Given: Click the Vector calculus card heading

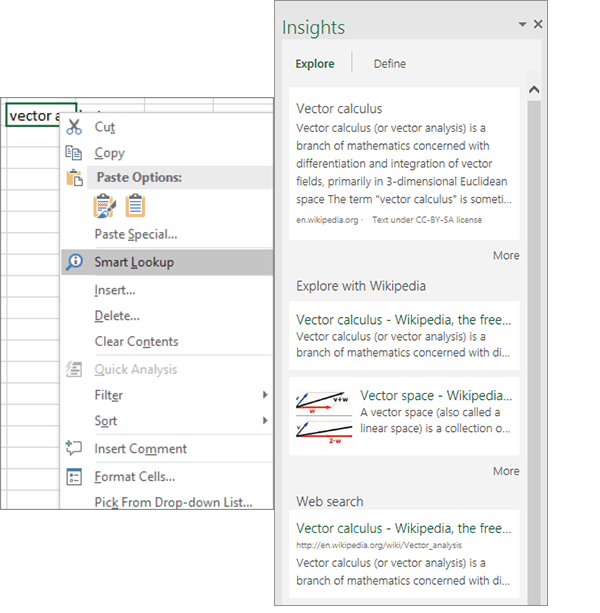Looking at the screenshot, I should click(x=339, y=109).
